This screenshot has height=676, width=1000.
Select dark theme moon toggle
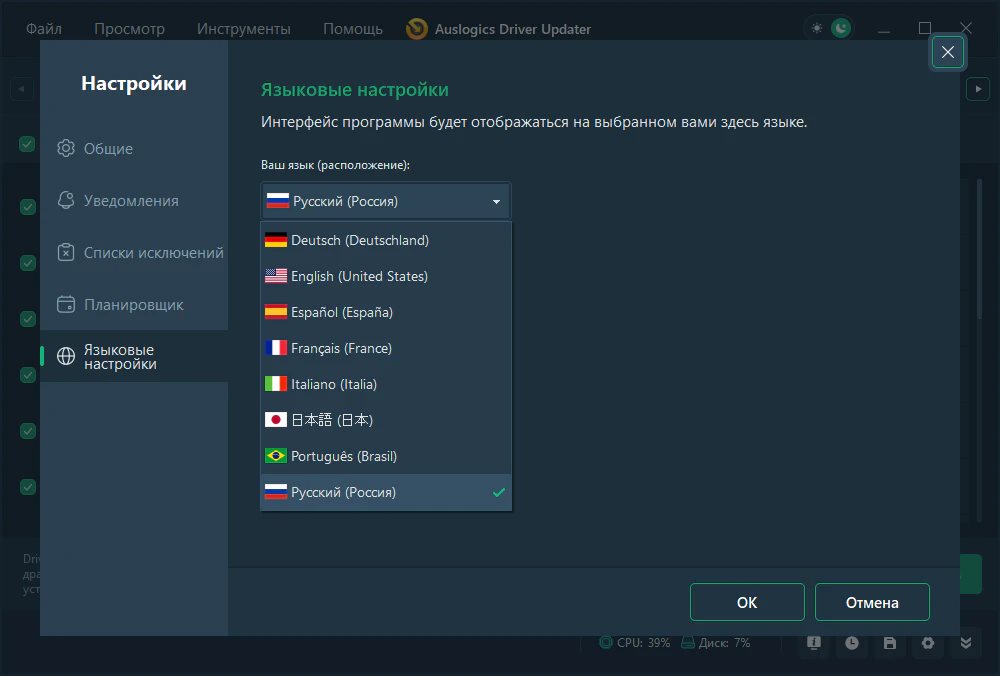pos(841,29)
